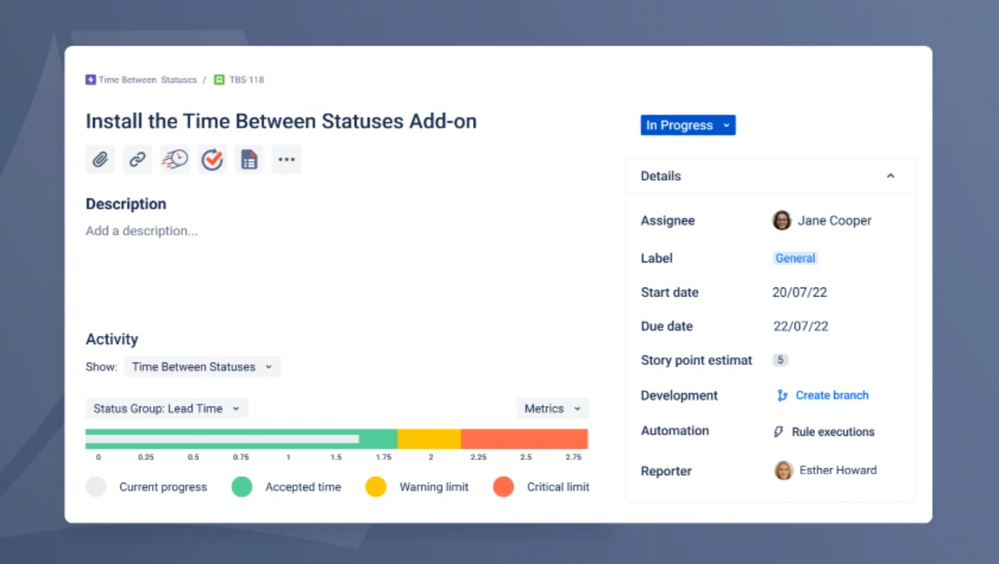Viewport: 999px width, 564px height.
Task: Click the yellow Warning limit legend swatch
Action: (x=376, y=487)
